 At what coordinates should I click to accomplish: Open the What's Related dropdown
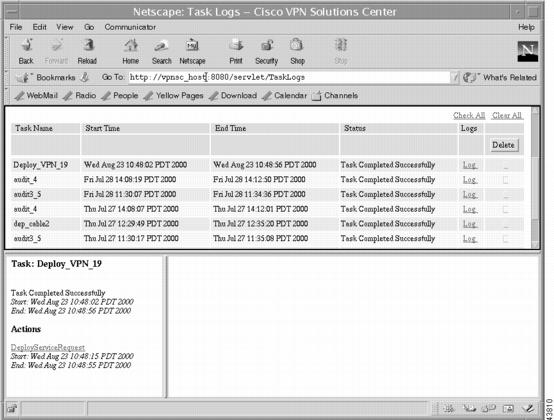point(500,77)
